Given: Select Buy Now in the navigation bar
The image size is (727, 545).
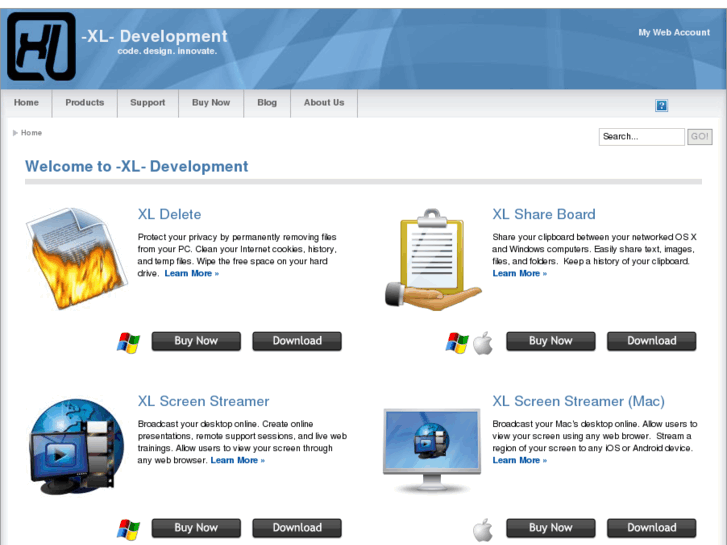Looking at the screenshot, I should [211, 103].
